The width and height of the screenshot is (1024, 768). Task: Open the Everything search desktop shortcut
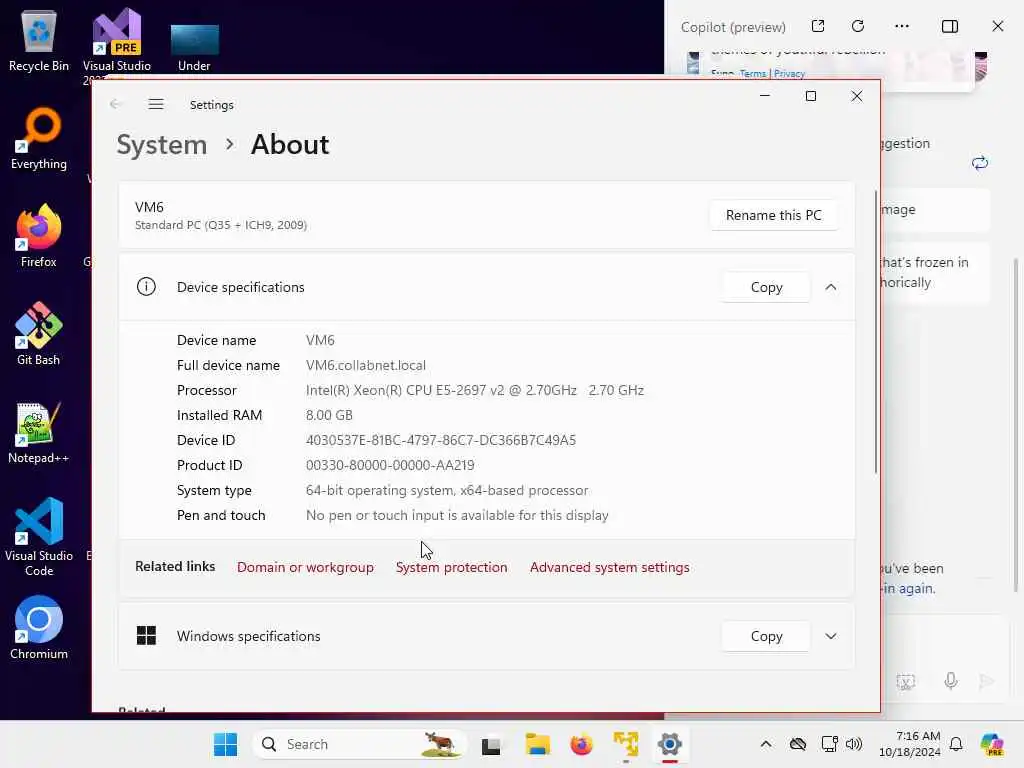[x=39, y=139]
